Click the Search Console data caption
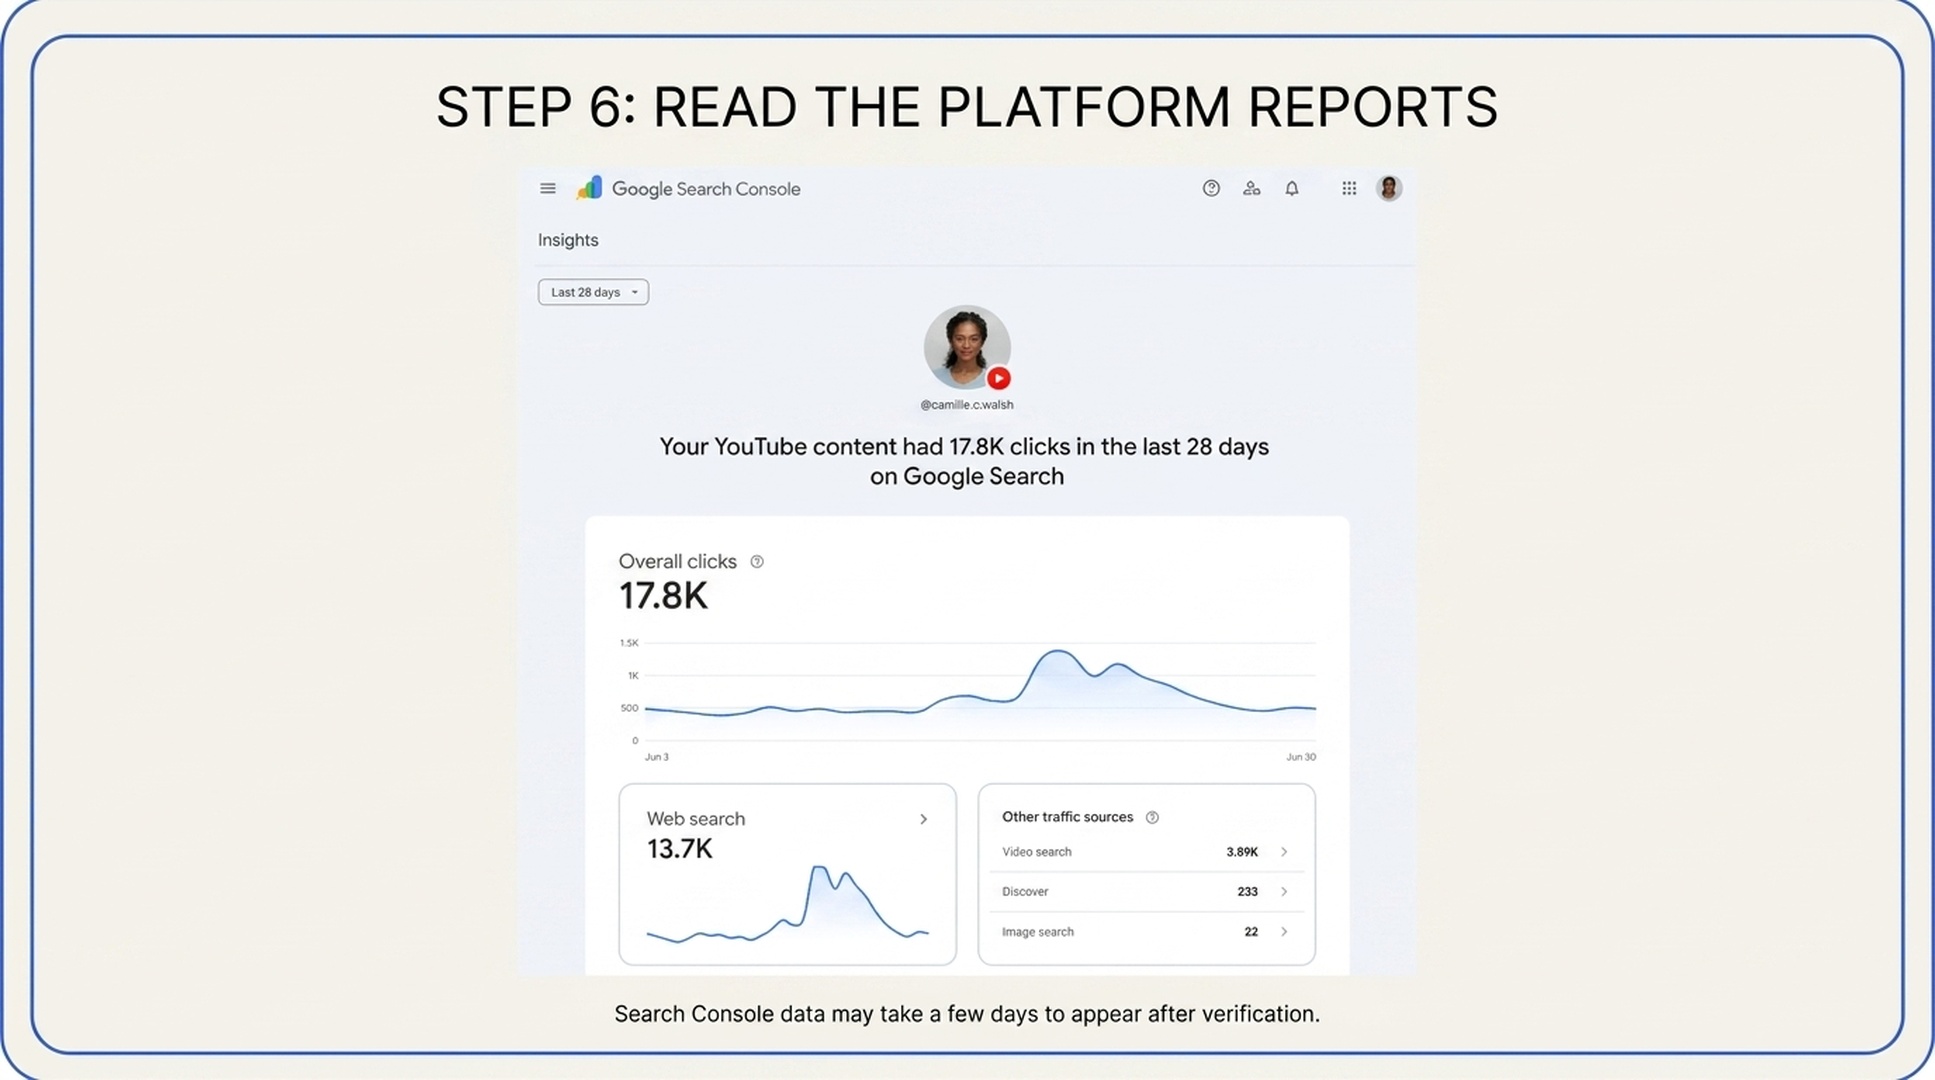 (967, 1014)
